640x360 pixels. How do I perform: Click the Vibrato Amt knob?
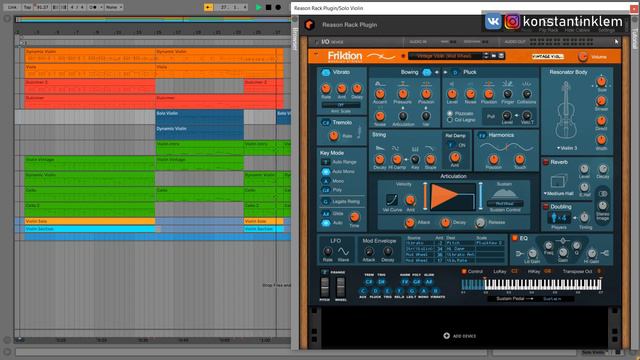342,89
